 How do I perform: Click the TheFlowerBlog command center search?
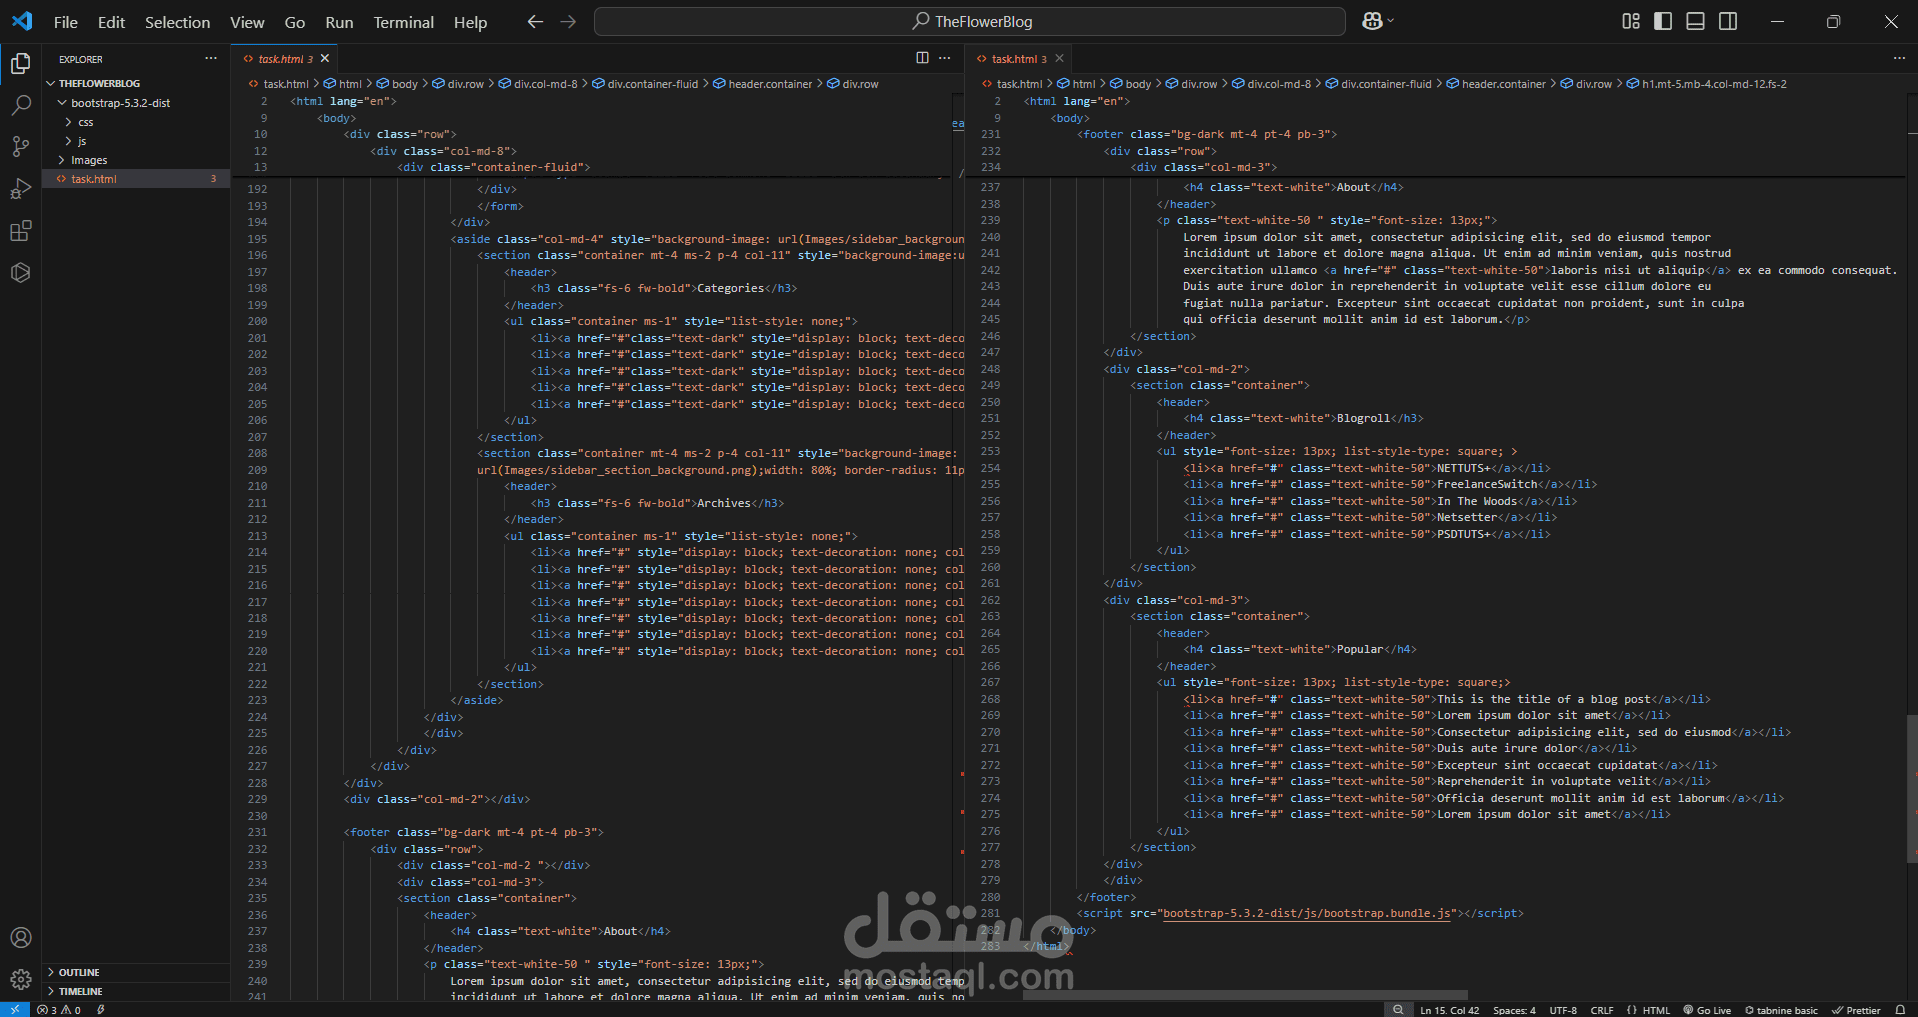tap(970, 21)
